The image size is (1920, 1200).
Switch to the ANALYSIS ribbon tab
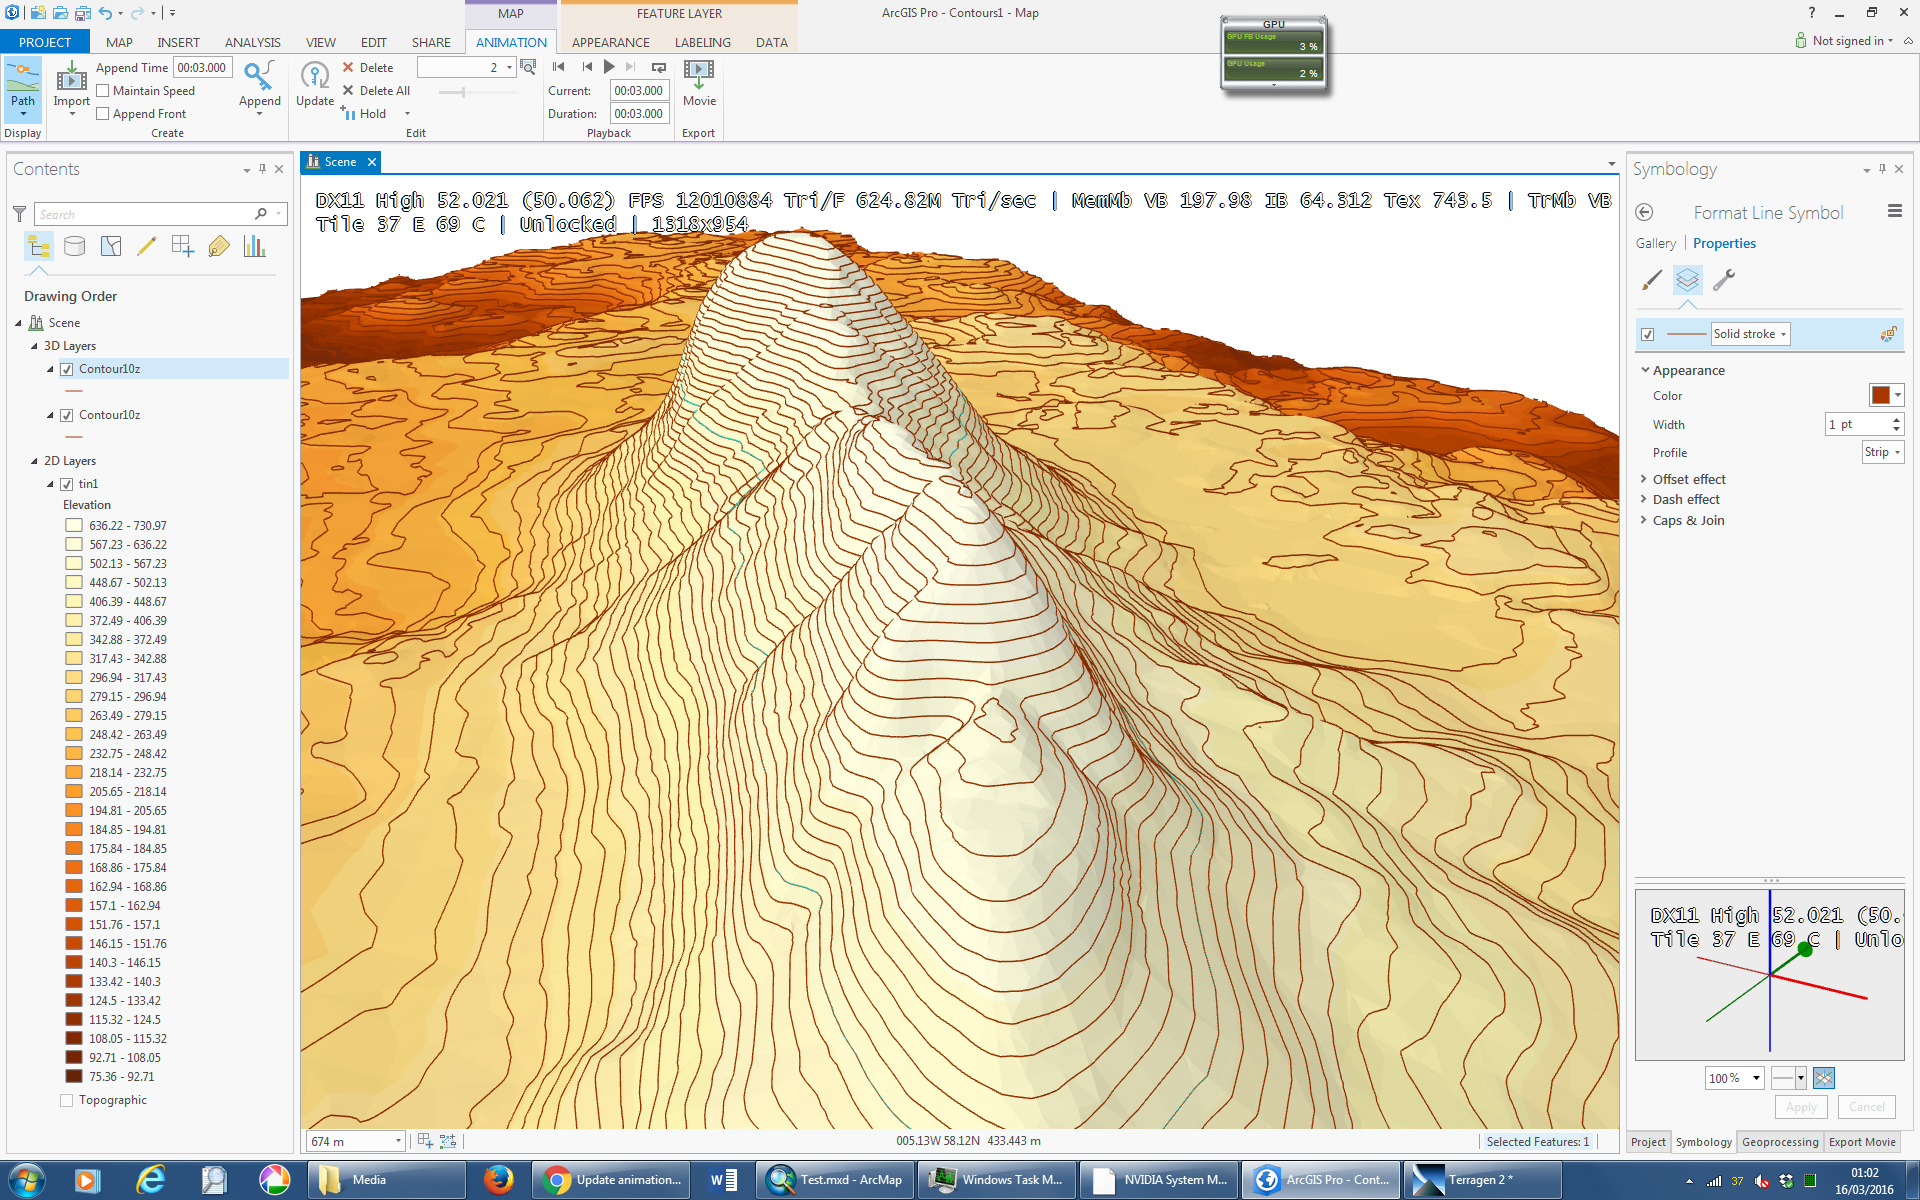[252, 42]
